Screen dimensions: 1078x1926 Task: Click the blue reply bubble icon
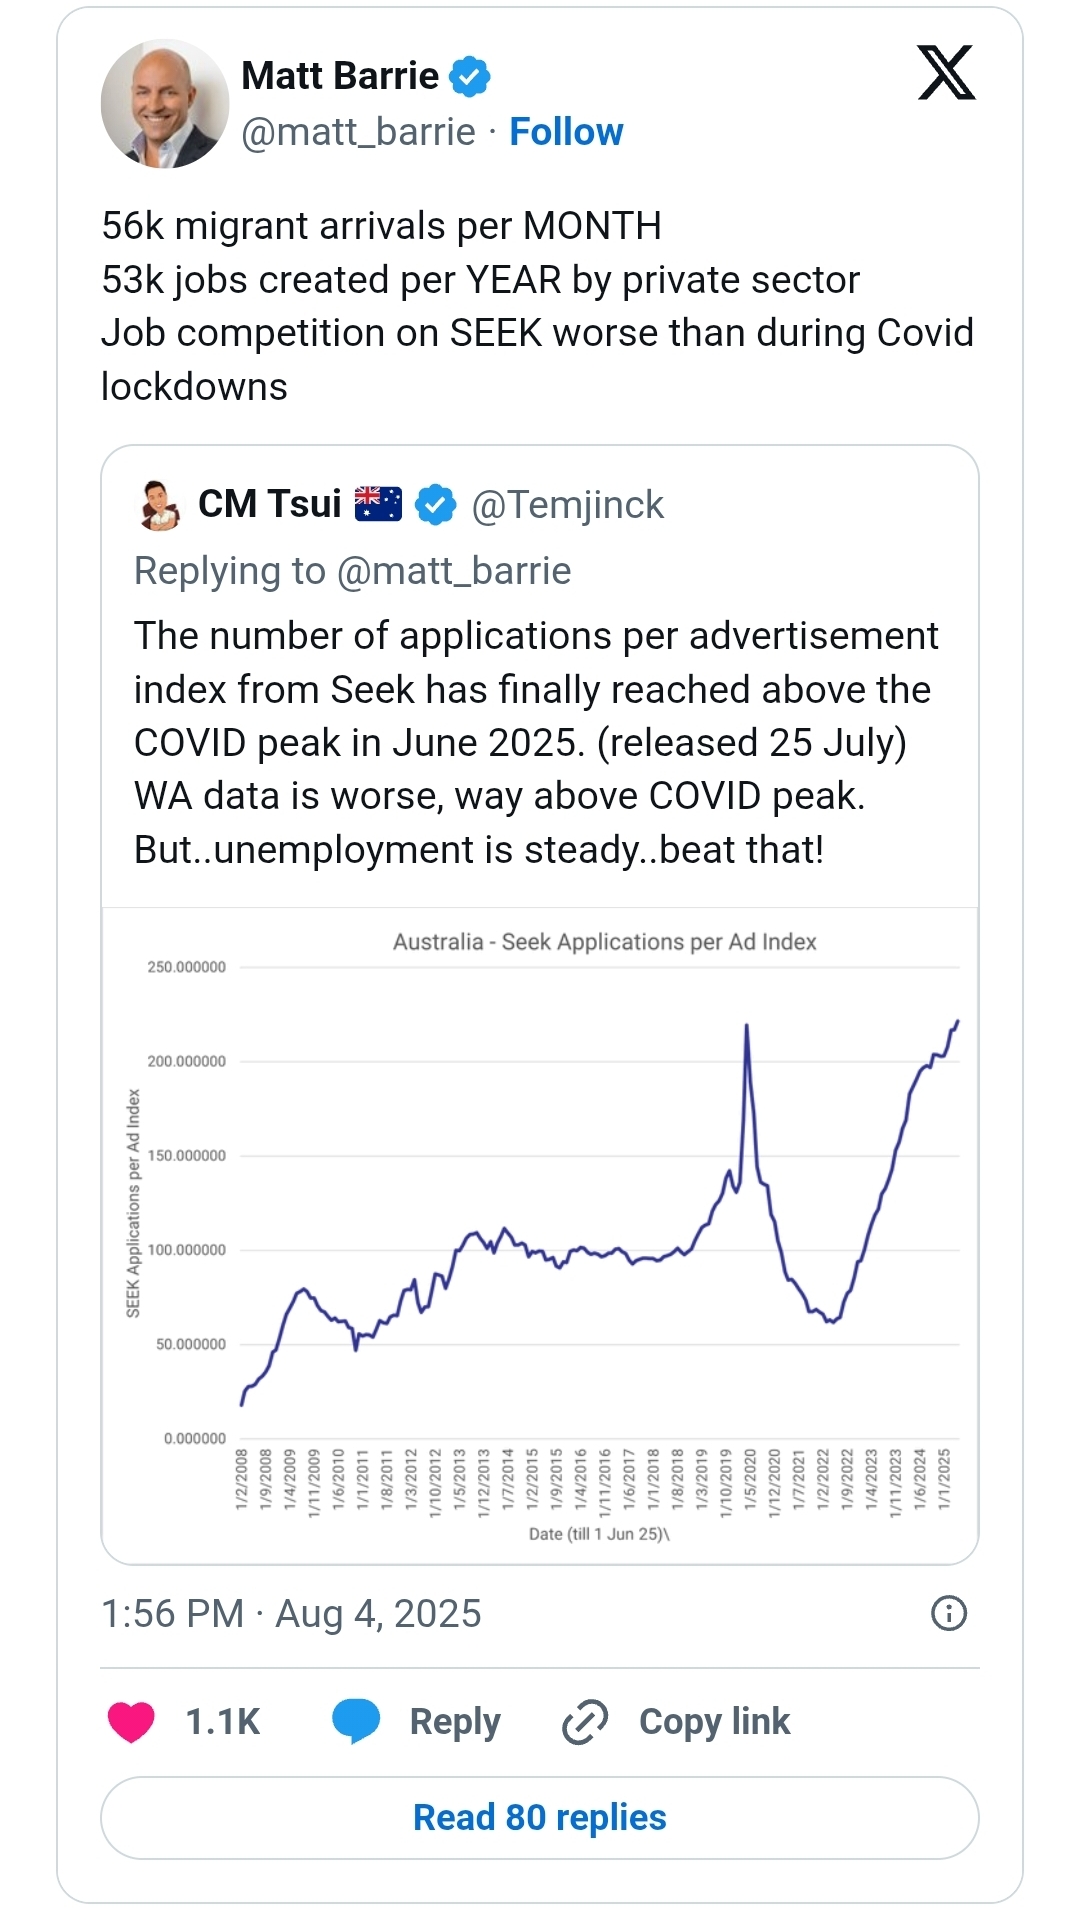(356, 1721)
